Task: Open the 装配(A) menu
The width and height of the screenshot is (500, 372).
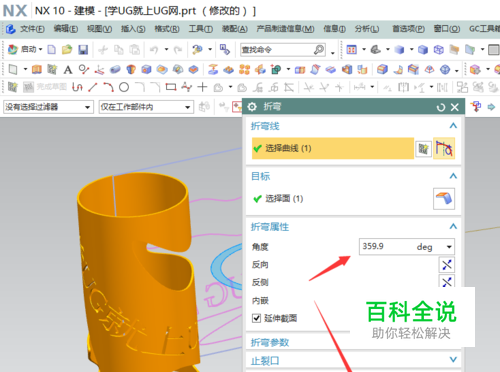Action: click(x=235, y=29)
